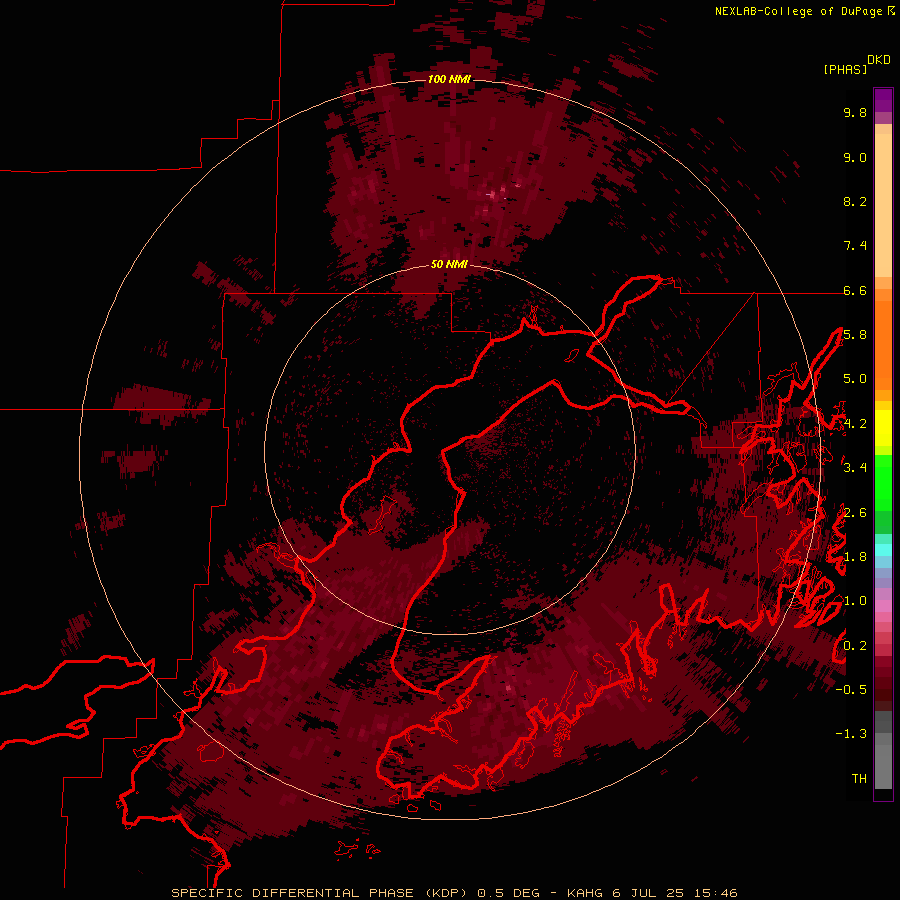Click the yellow segment of the color bar

tap(883, 428)
